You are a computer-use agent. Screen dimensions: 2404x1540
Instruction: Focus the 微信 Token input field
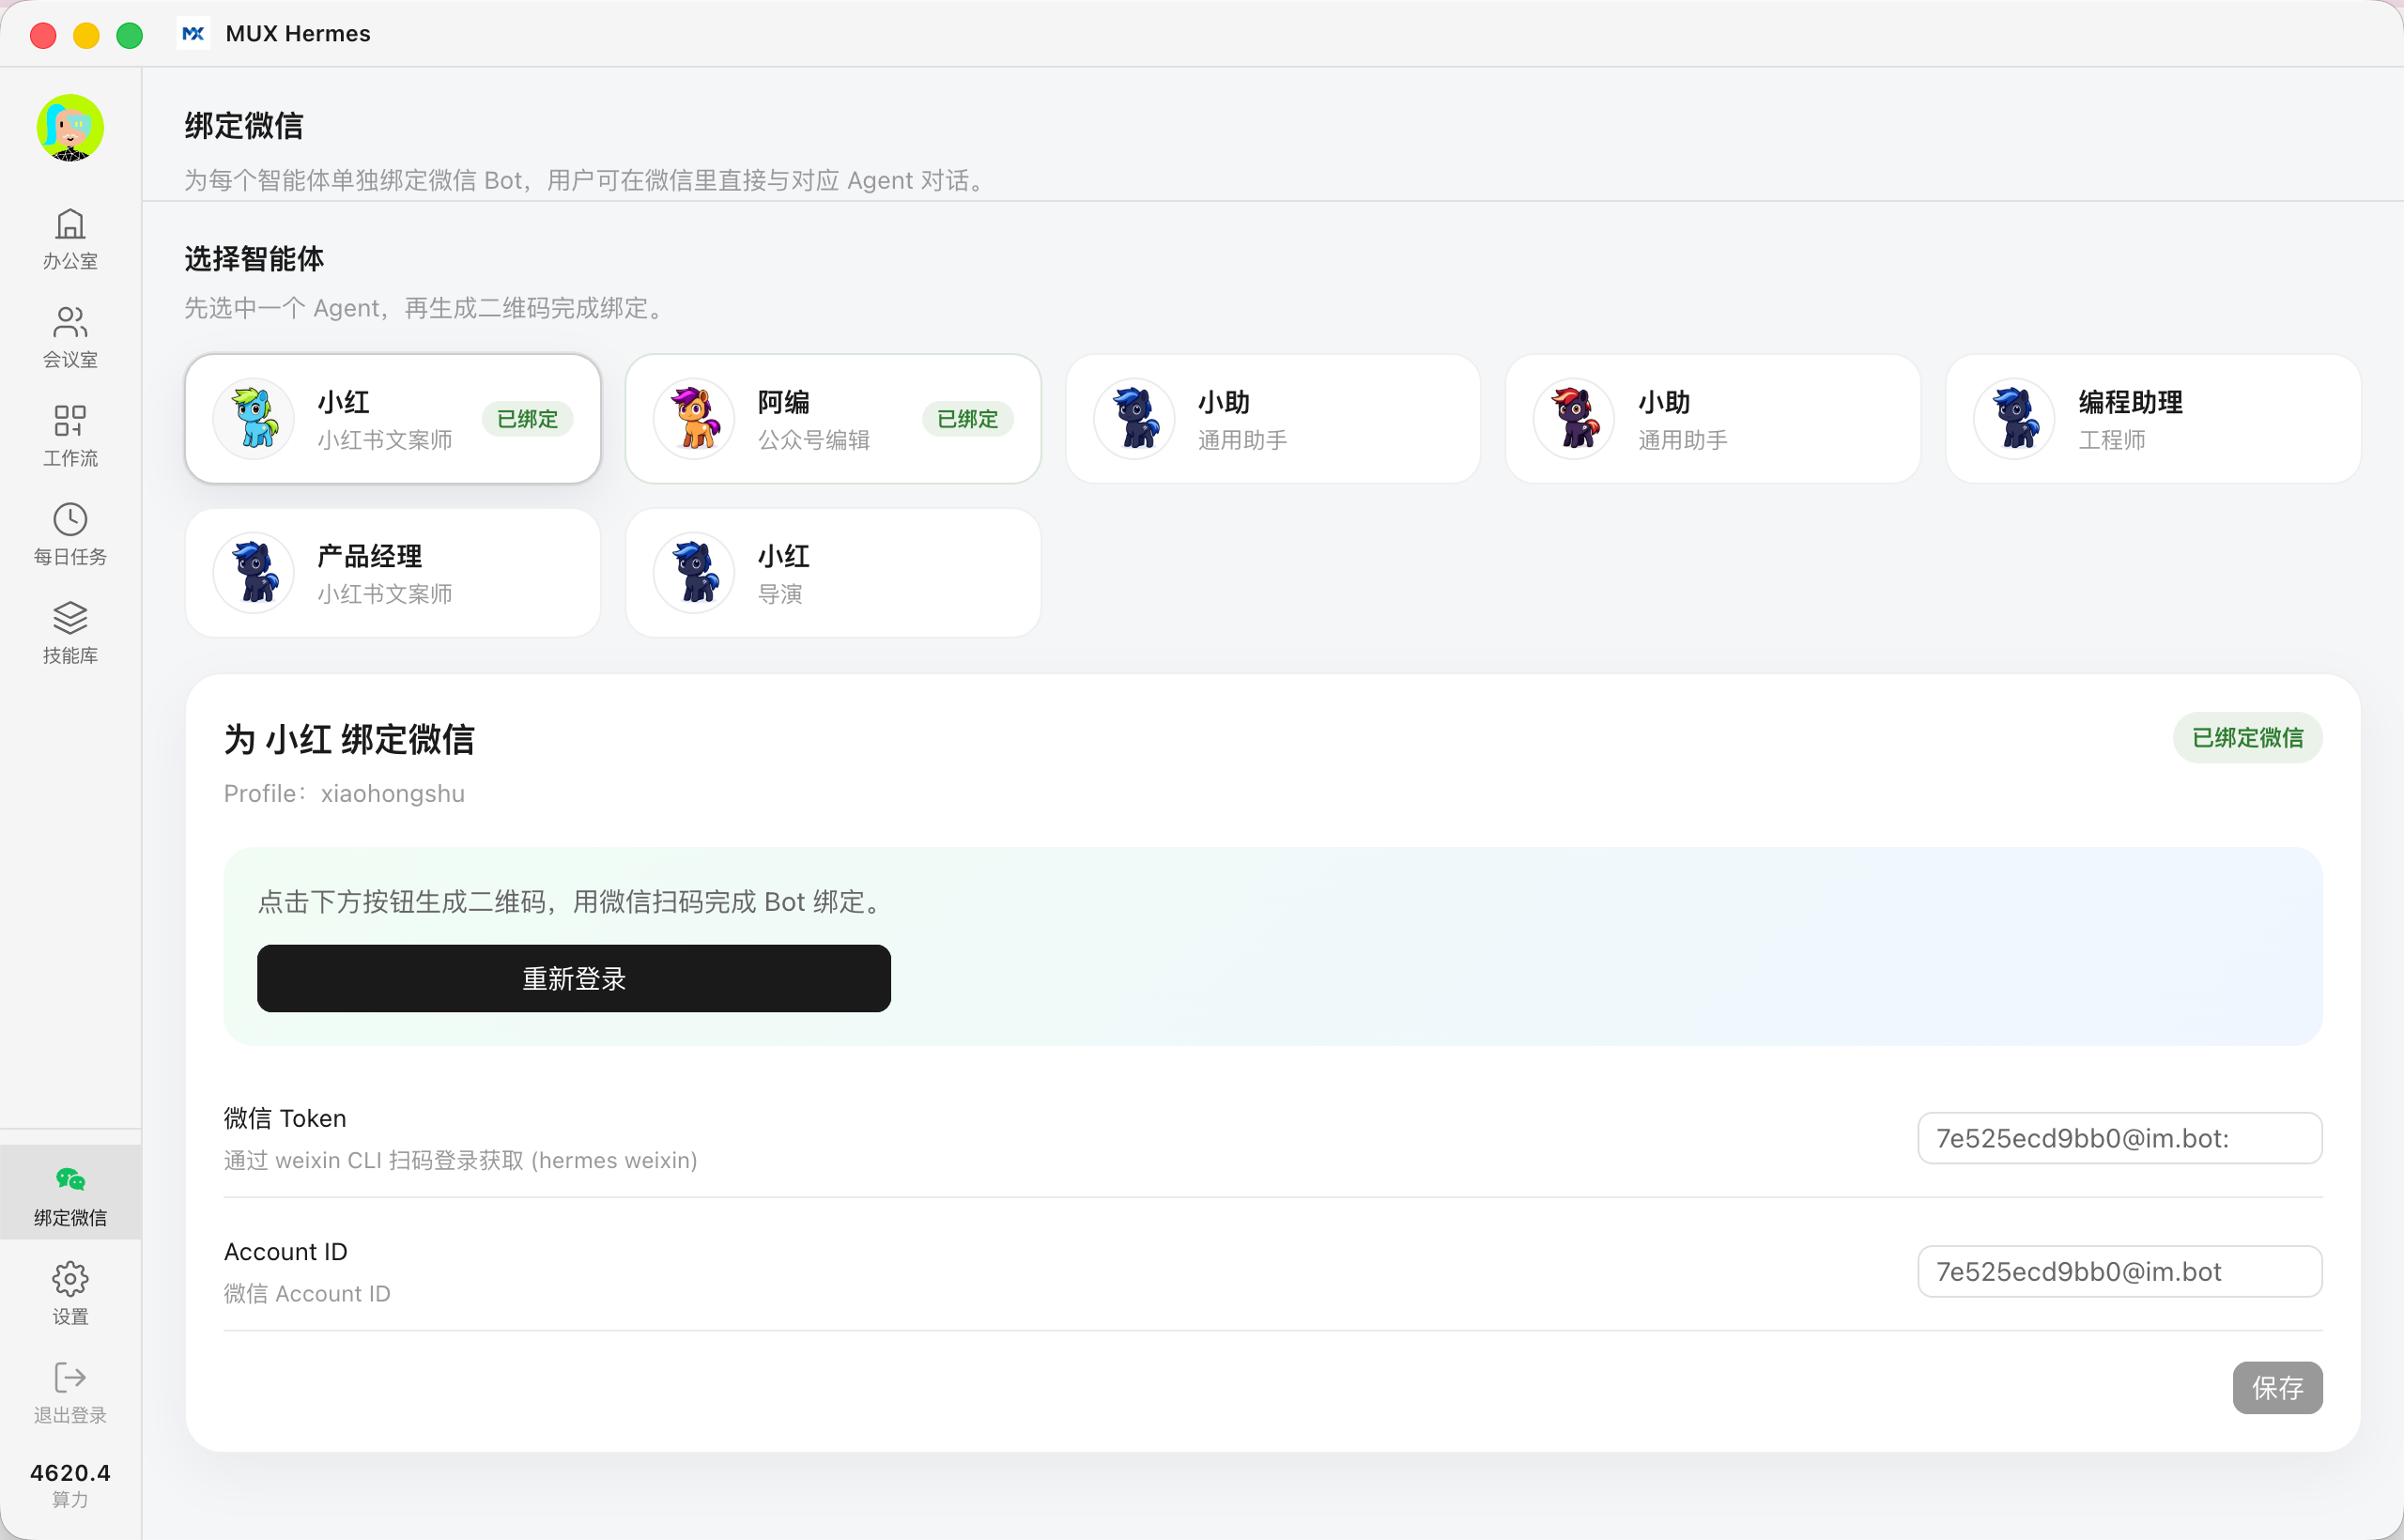point(2120,1138)
